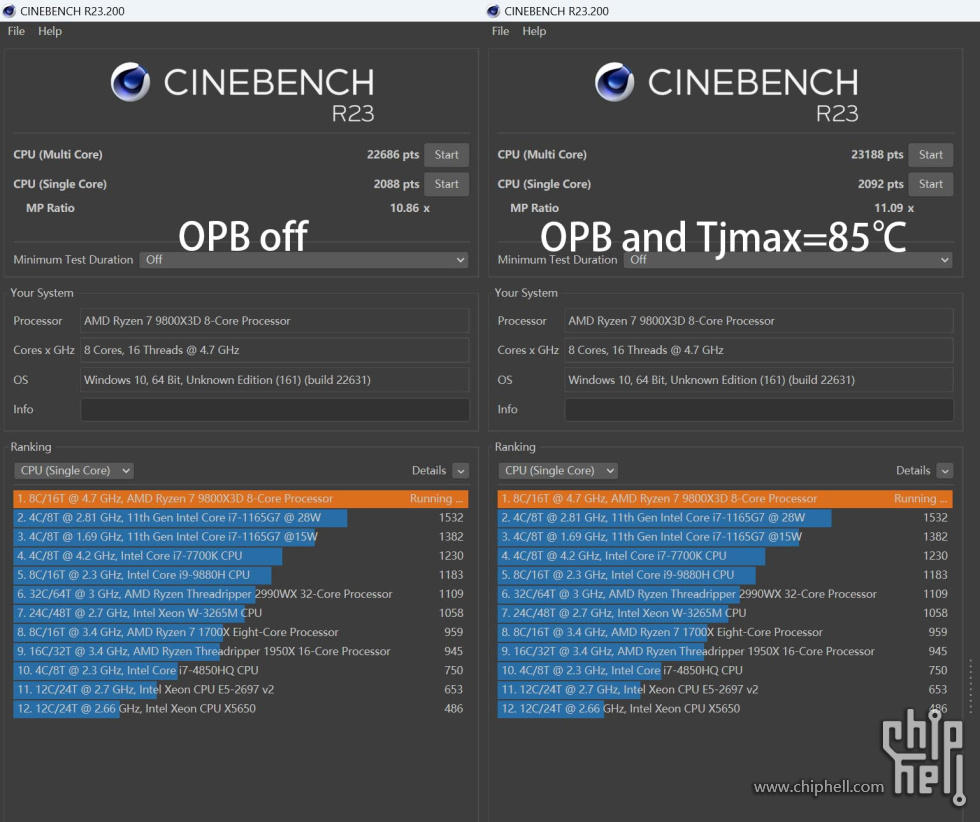Click the '11.09 x' MP Ratio value
980x822 pixels.
pos(894,208)
